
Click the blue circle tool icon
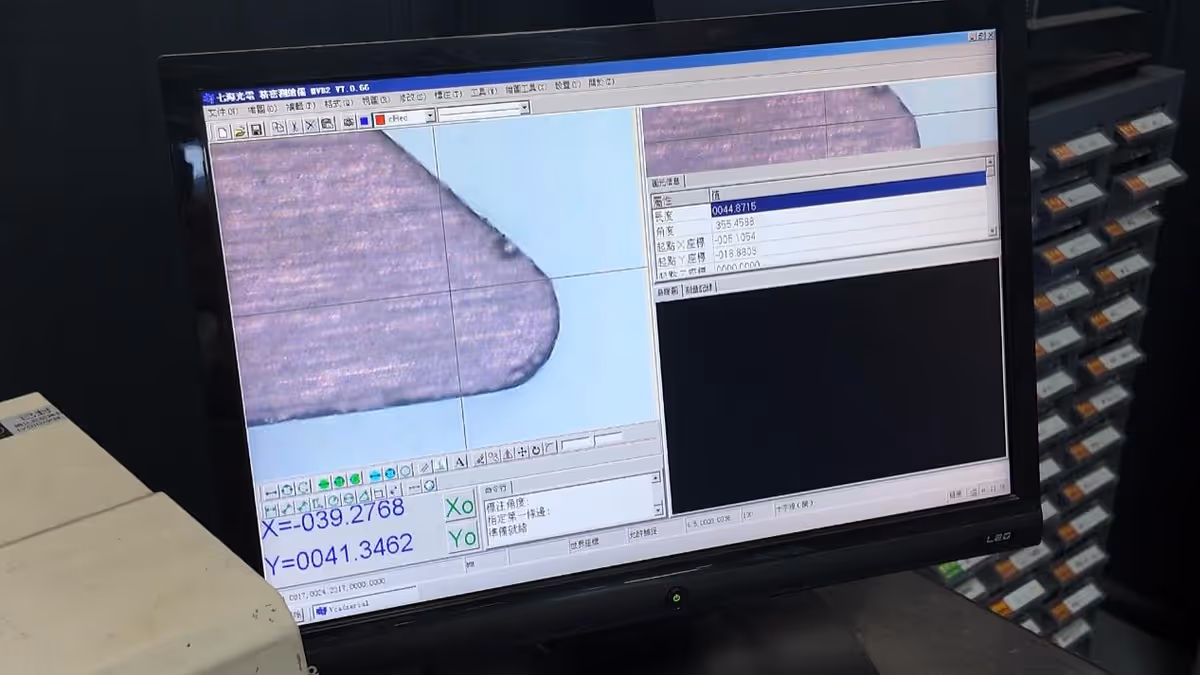390,473
